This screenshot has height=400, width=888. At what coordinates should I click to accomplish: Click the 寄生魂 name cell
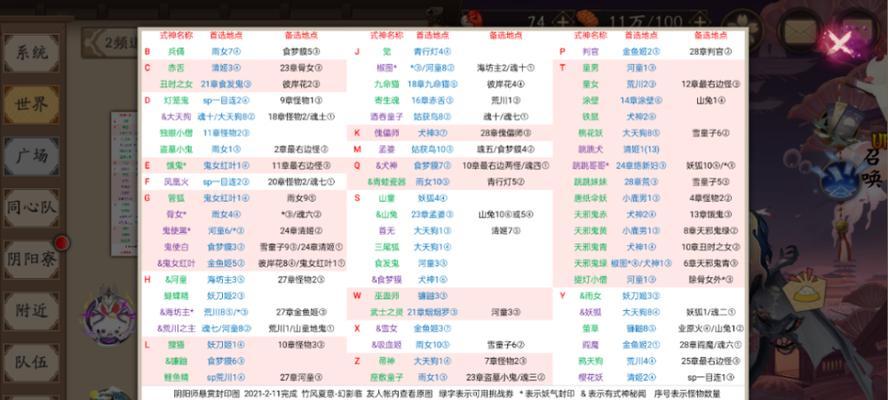(387, 100)
